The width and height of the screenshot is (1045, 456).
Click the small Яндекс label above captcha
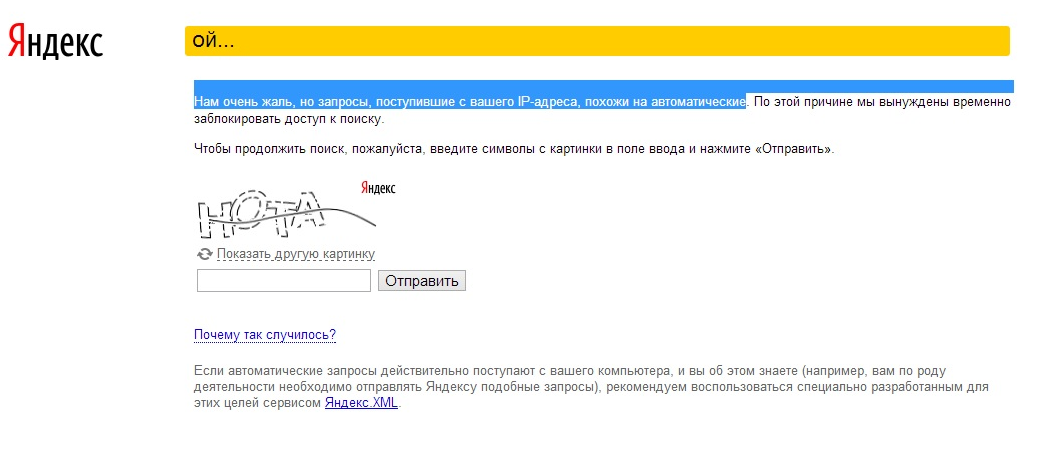coord(378,188)
